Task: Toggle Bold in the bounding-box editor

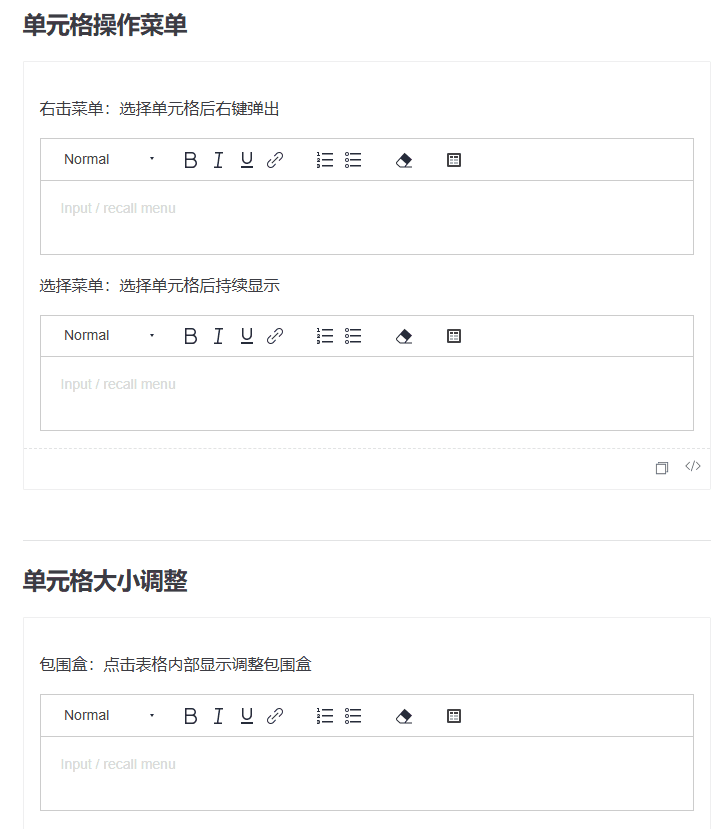Action: [190, 716]
